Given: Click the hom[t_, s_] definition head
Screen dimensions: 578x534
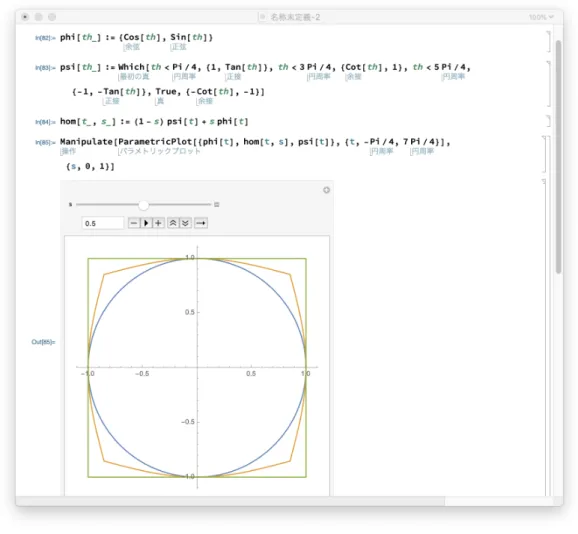Looking at the screenshot, I should click(x=88, y=122).
